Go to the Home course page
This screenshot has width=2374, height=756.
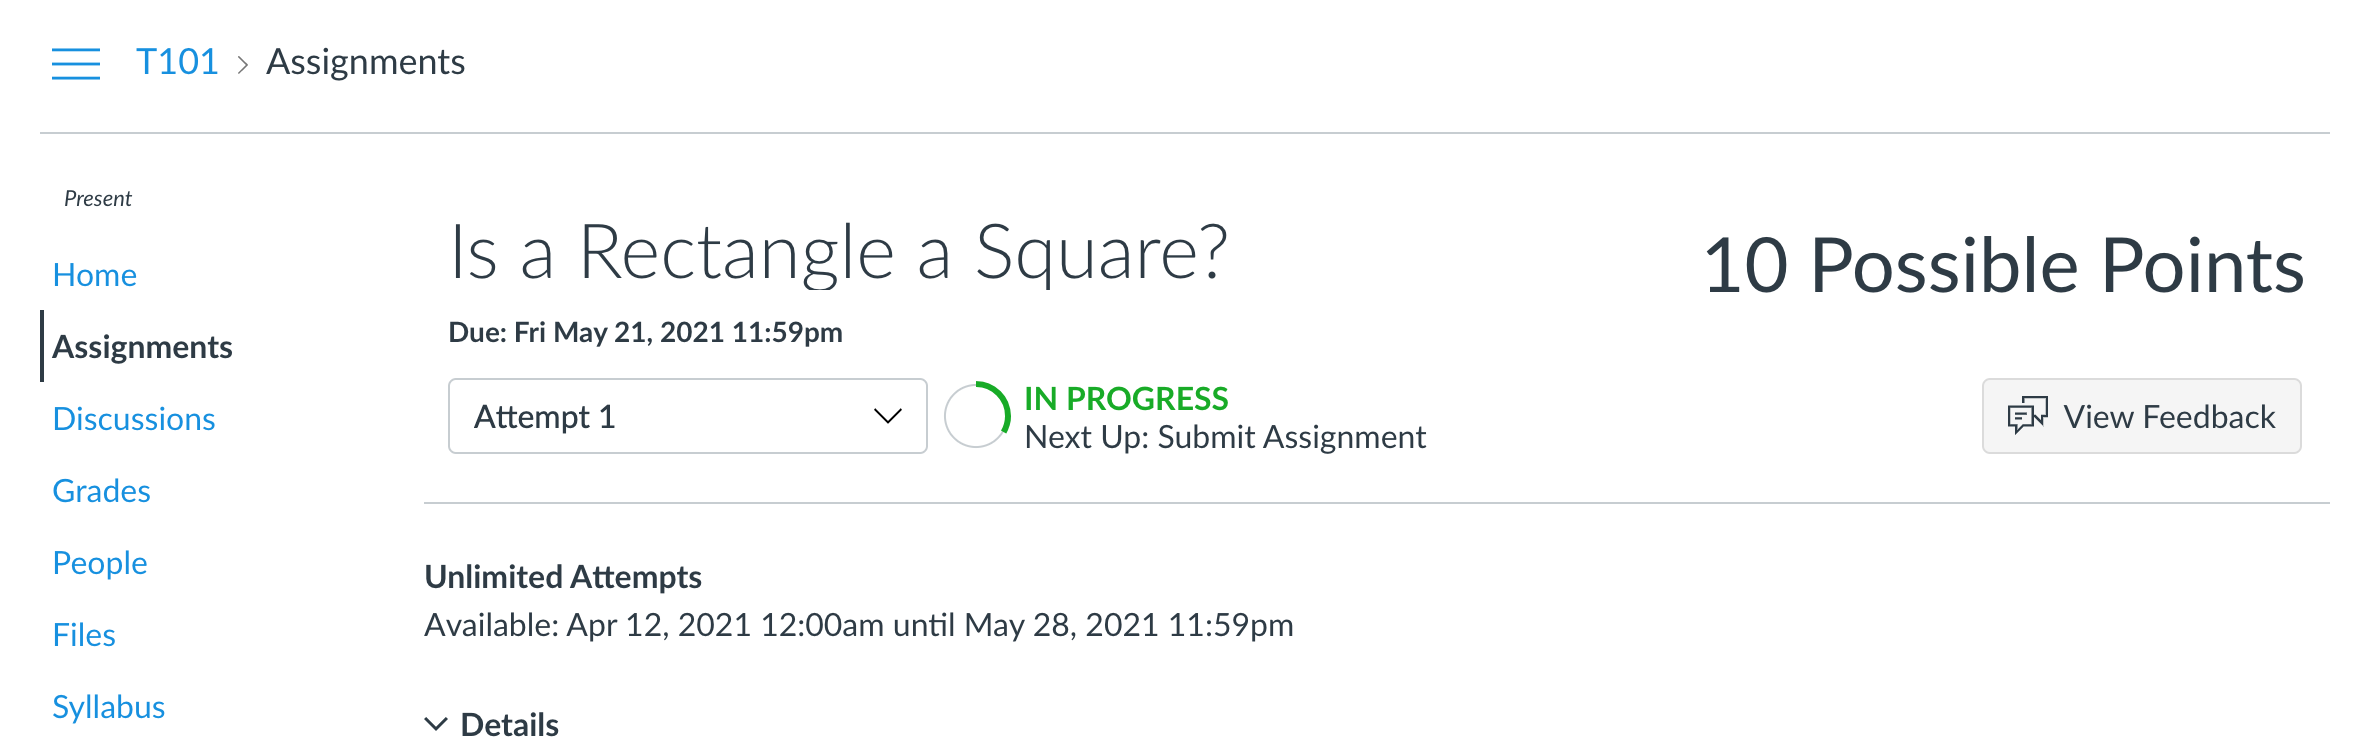coord(95,275)
